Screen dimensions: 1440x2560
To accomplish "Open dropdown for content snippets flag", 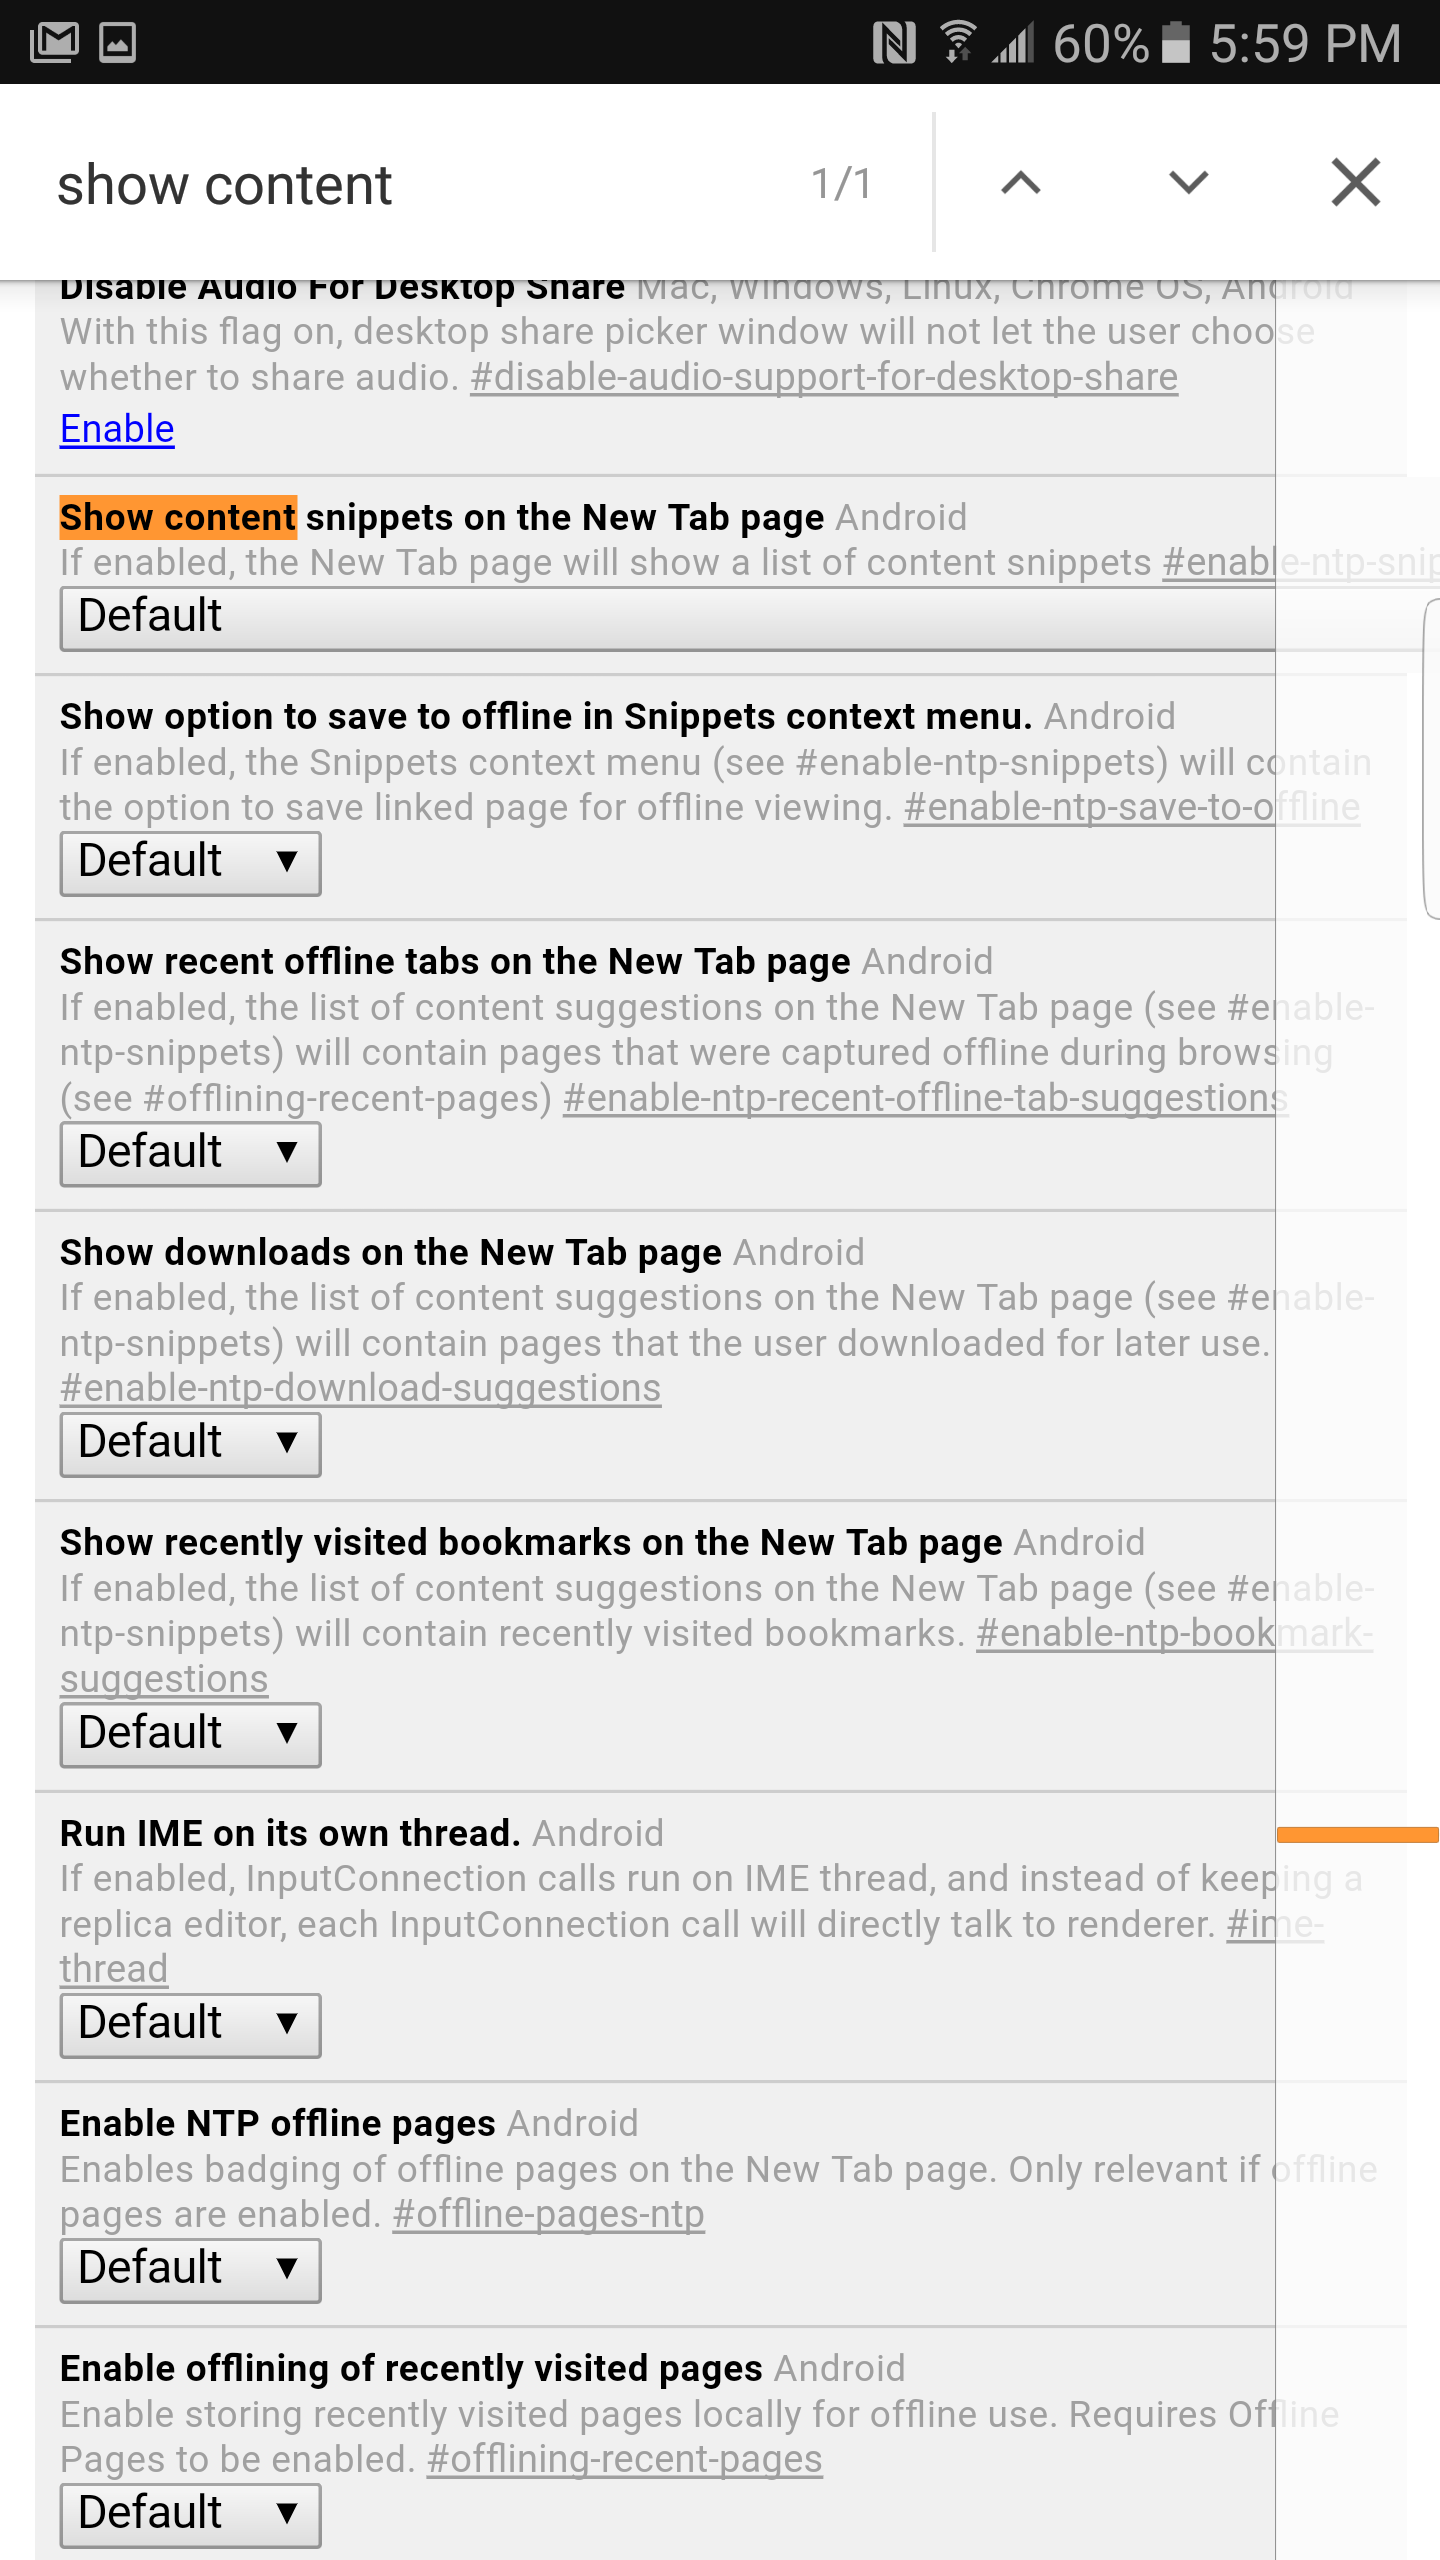I will (x=668, y=618).
